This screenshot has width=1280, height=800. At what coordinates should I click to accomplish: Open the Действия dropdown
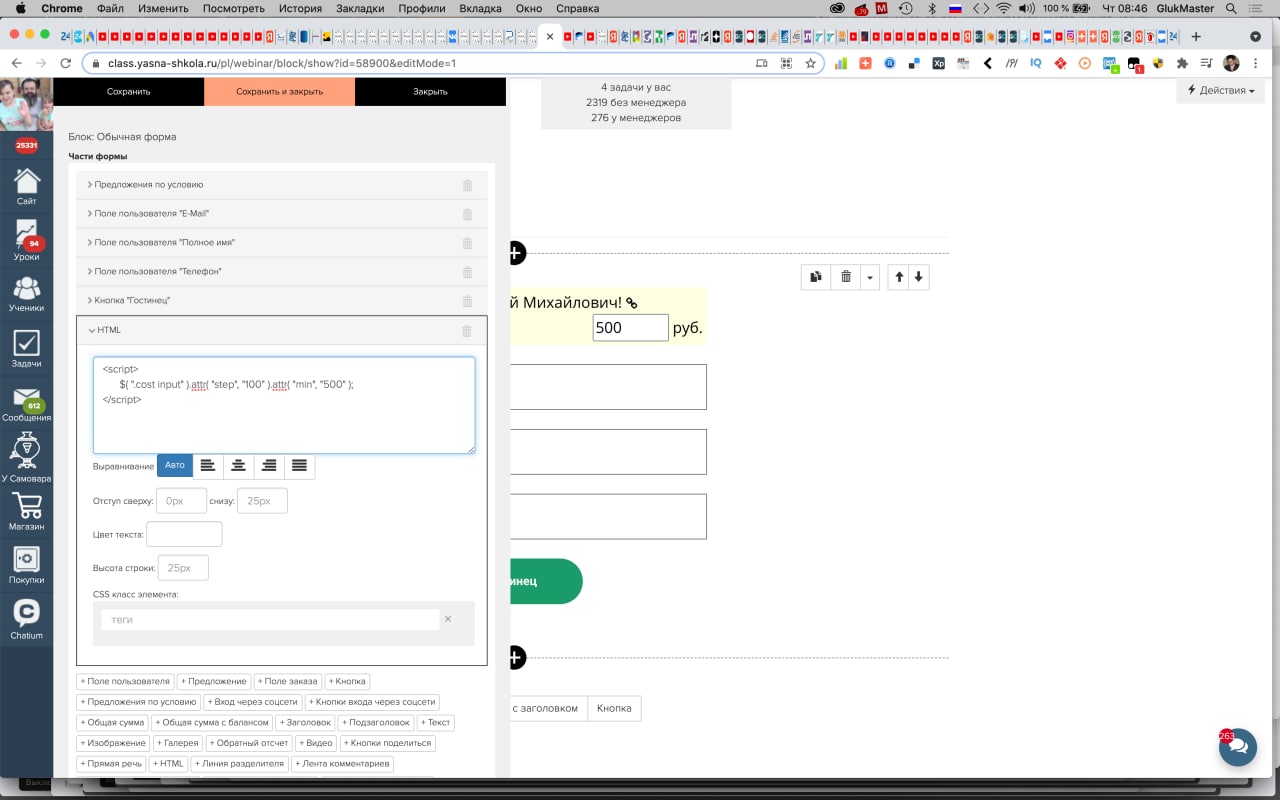click(1221, 90)
